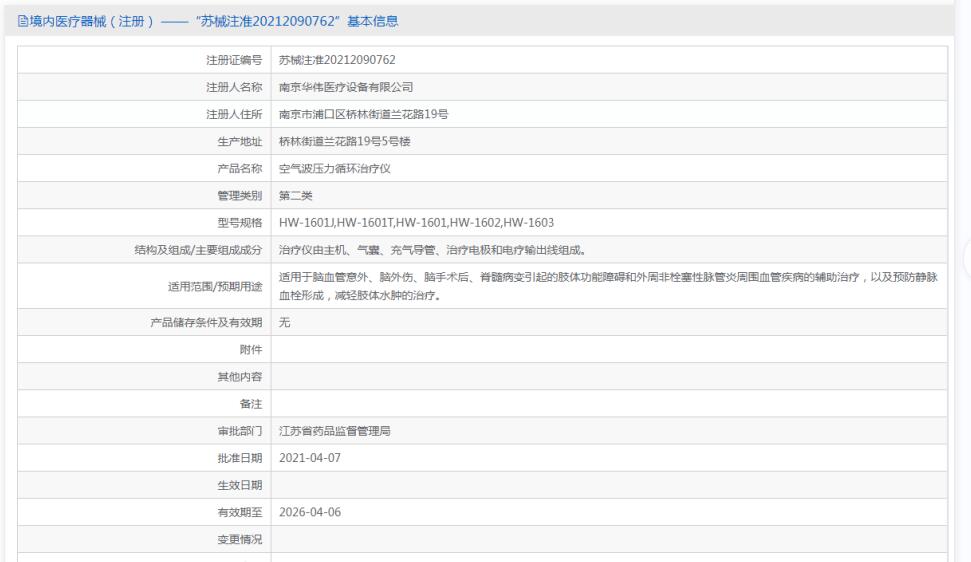Select the 注册证编号 label
This screenshot has width=971, height=562.
coord(234,60)
